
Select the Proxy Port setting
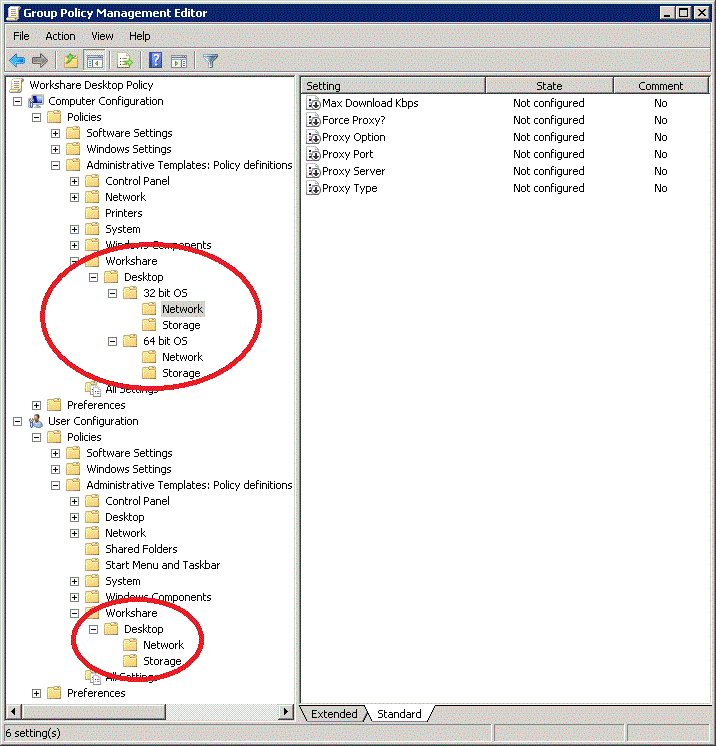point(348,155)
